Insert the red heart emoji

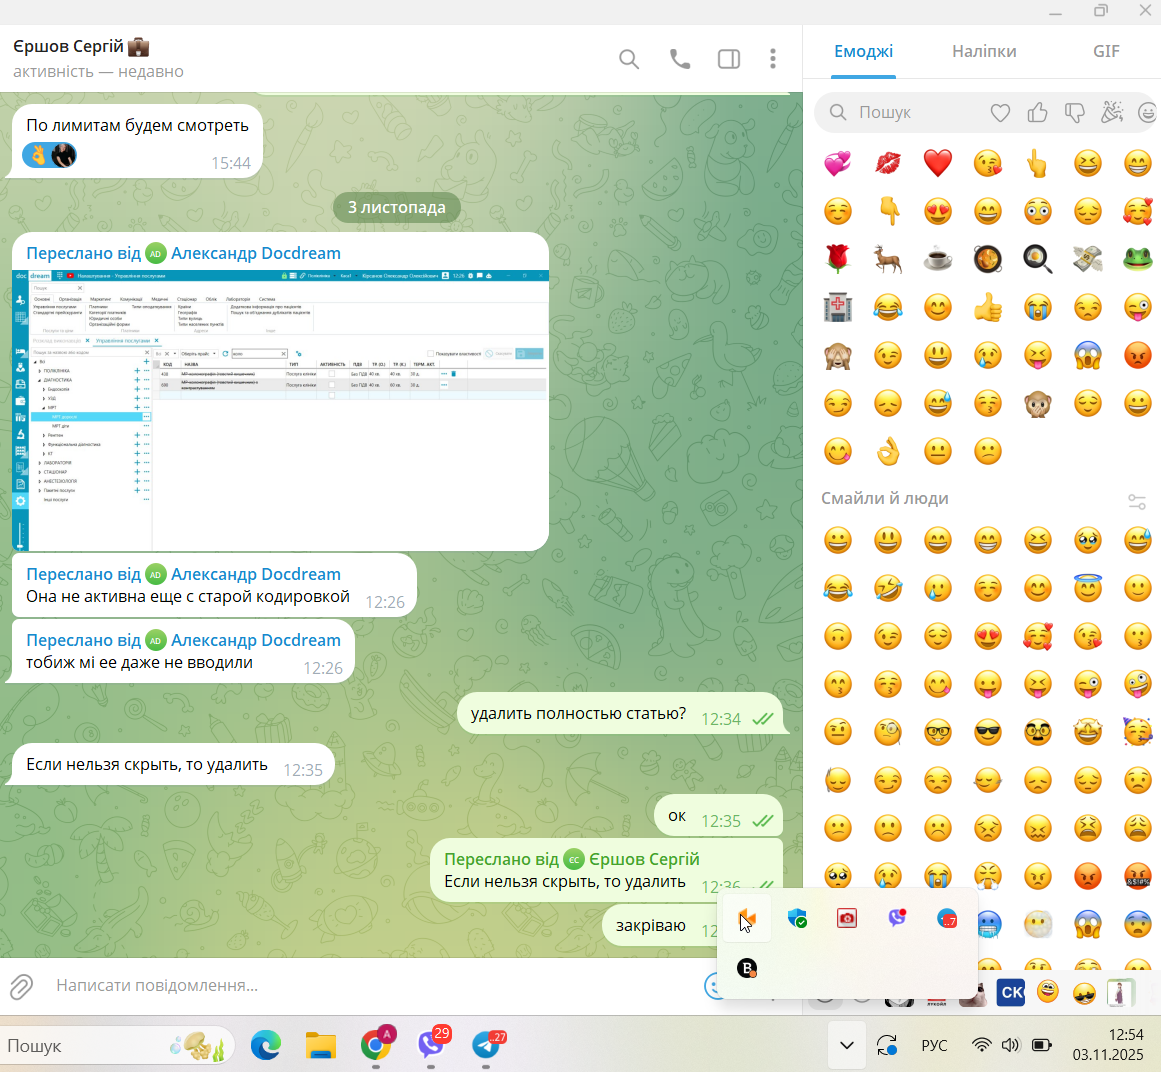tap(937, 163)
